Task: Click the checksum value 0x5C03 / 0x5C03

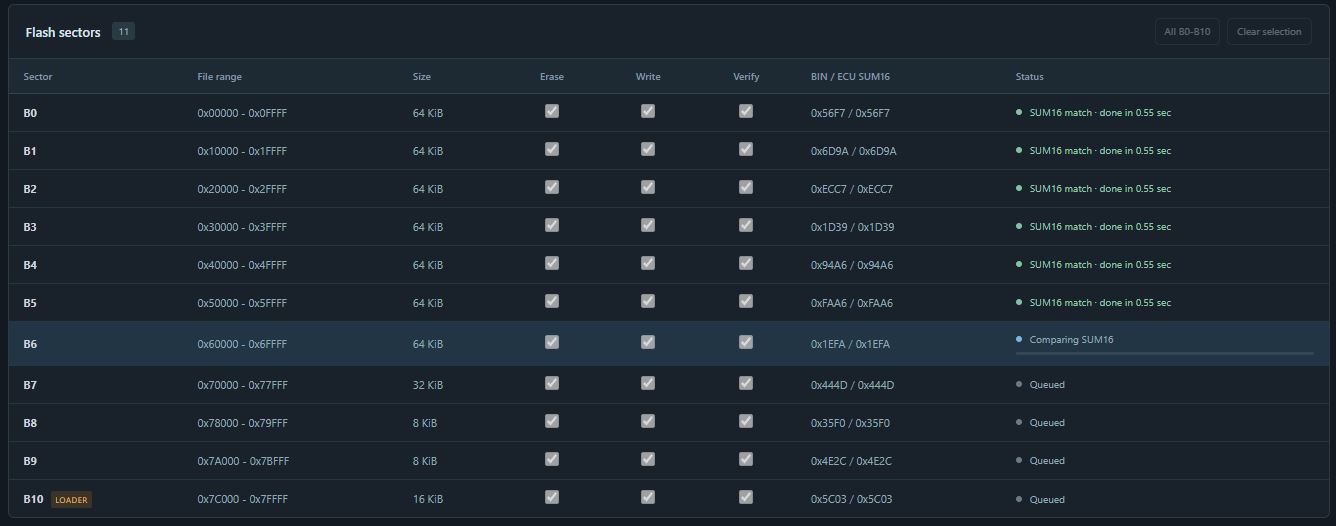Action: click(851, 499)
